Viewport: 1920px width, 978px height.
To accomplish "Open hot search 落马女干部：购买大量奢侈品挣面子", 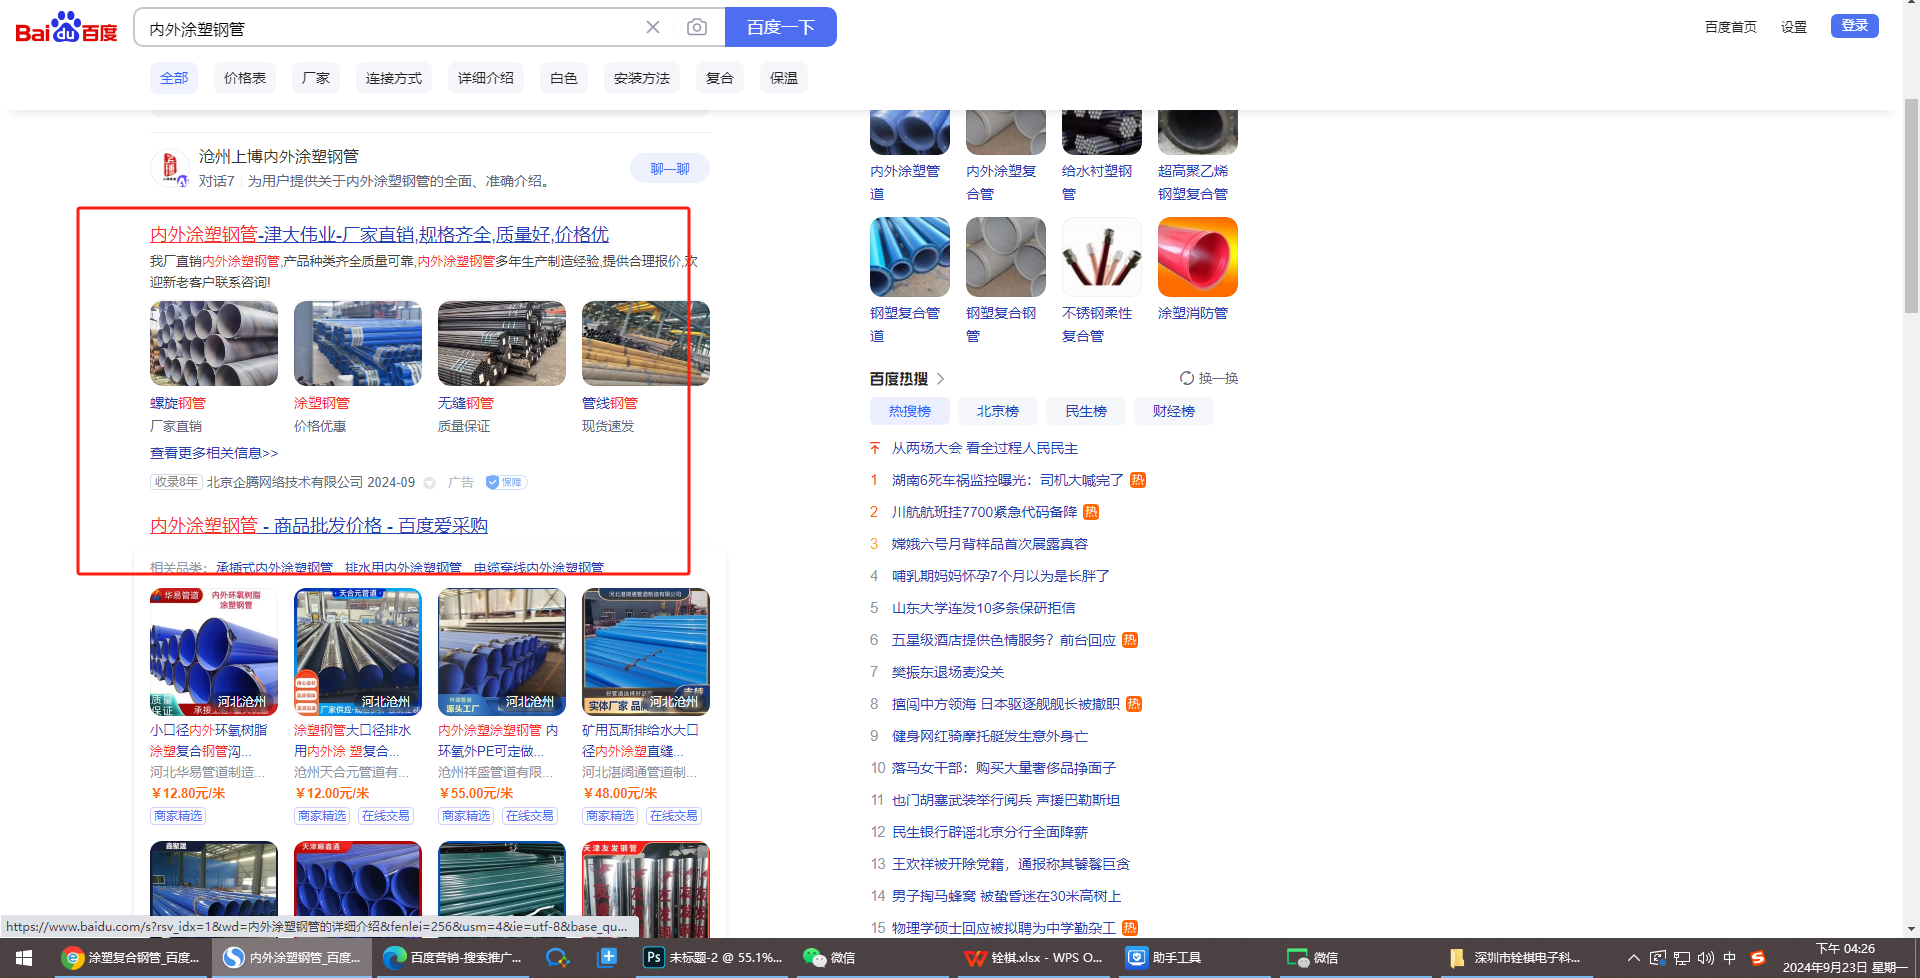I will click(x=1004, y=768).
